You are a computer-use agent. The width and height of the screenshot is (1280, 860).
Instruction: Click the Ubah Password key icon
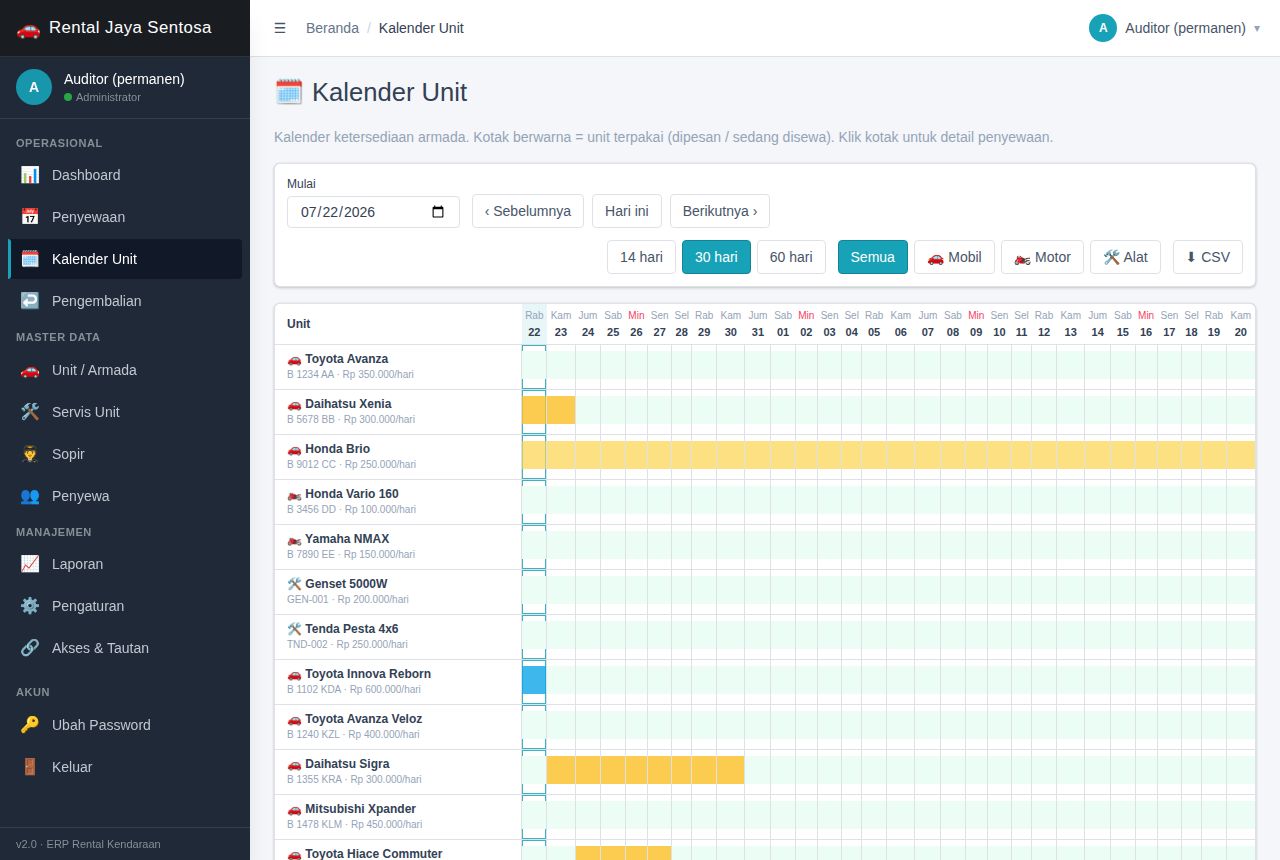(30, 725)
